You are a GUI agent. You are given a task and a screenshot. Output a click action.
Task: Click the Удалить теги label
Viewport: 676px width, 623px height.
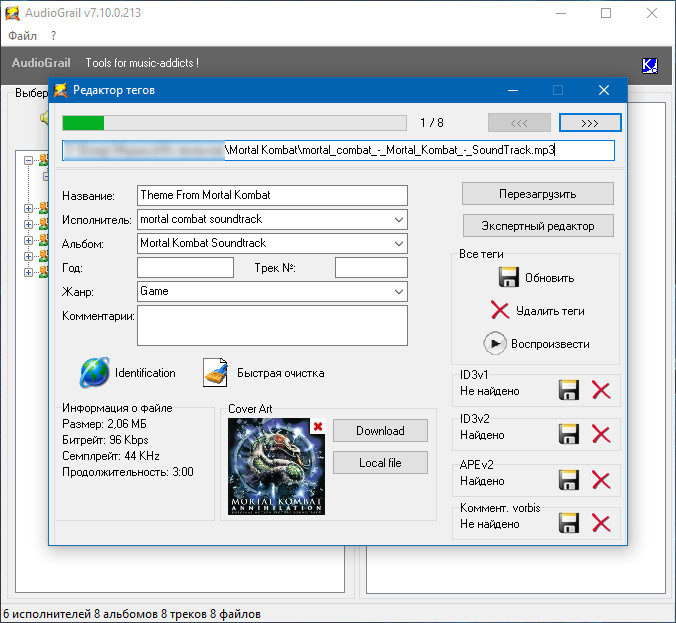[550, 311]
